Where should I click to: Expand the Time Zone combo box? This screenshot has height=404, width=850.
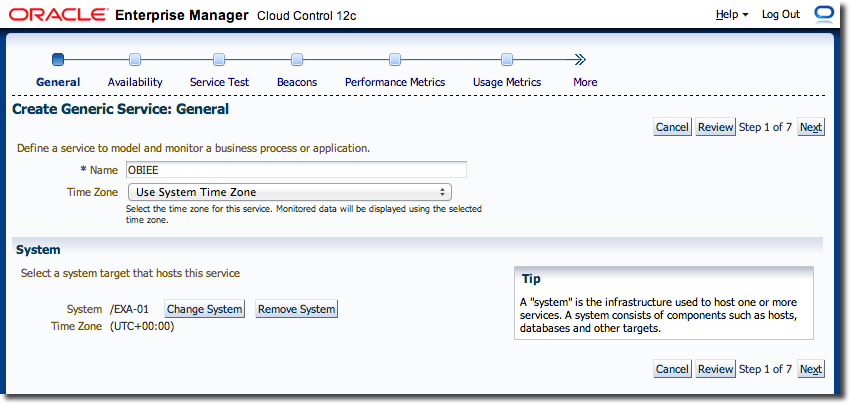[x=290, y=192]
